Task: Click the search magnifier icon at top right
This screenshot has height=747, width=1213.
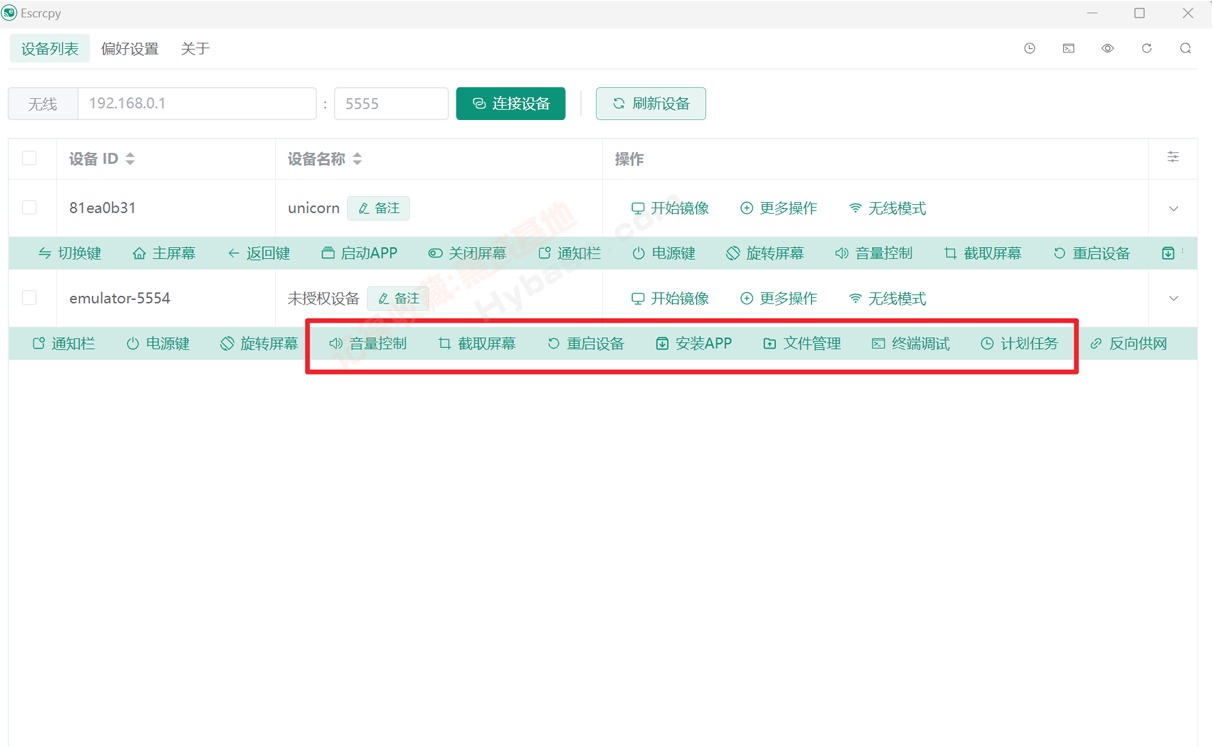Action: (1185, 48)
